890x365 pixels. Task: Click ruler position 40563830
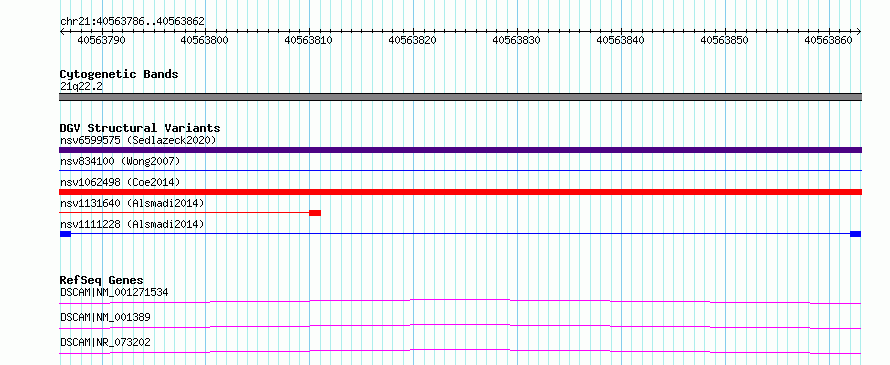pyautogui.click(x=517, y=40)
